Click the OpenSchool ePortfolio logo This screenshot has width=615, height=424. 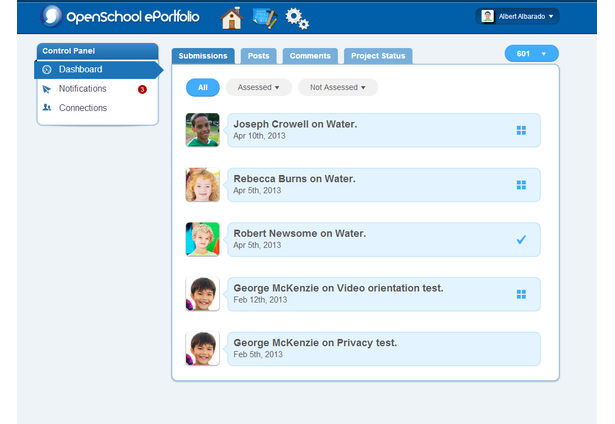[120, 16]
